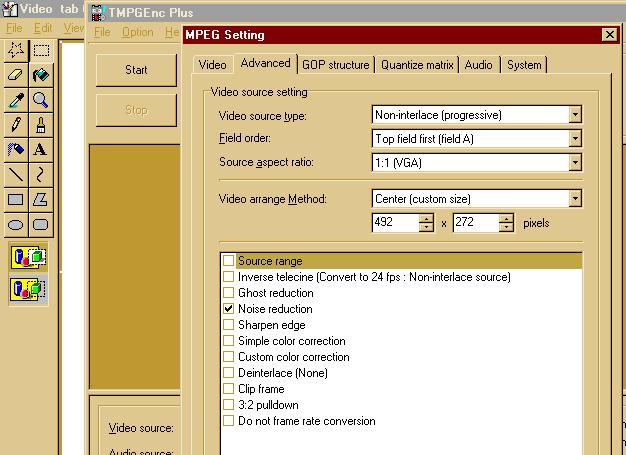Image resolution: width=626 pixels, height=455 pixels.
Task: Select the Advanced tab
Action: [x=265, y=63]
